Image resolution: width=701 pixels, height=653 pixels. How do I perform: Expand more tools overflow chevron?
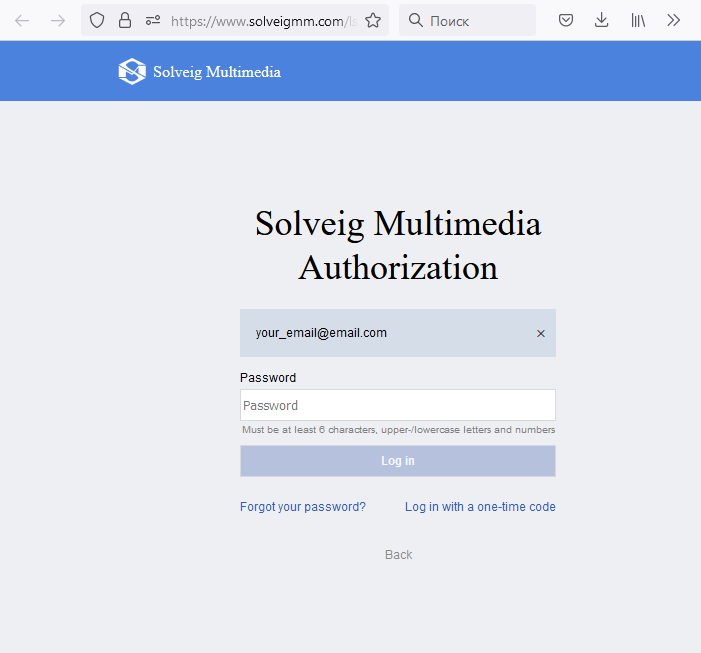point(673,21)
